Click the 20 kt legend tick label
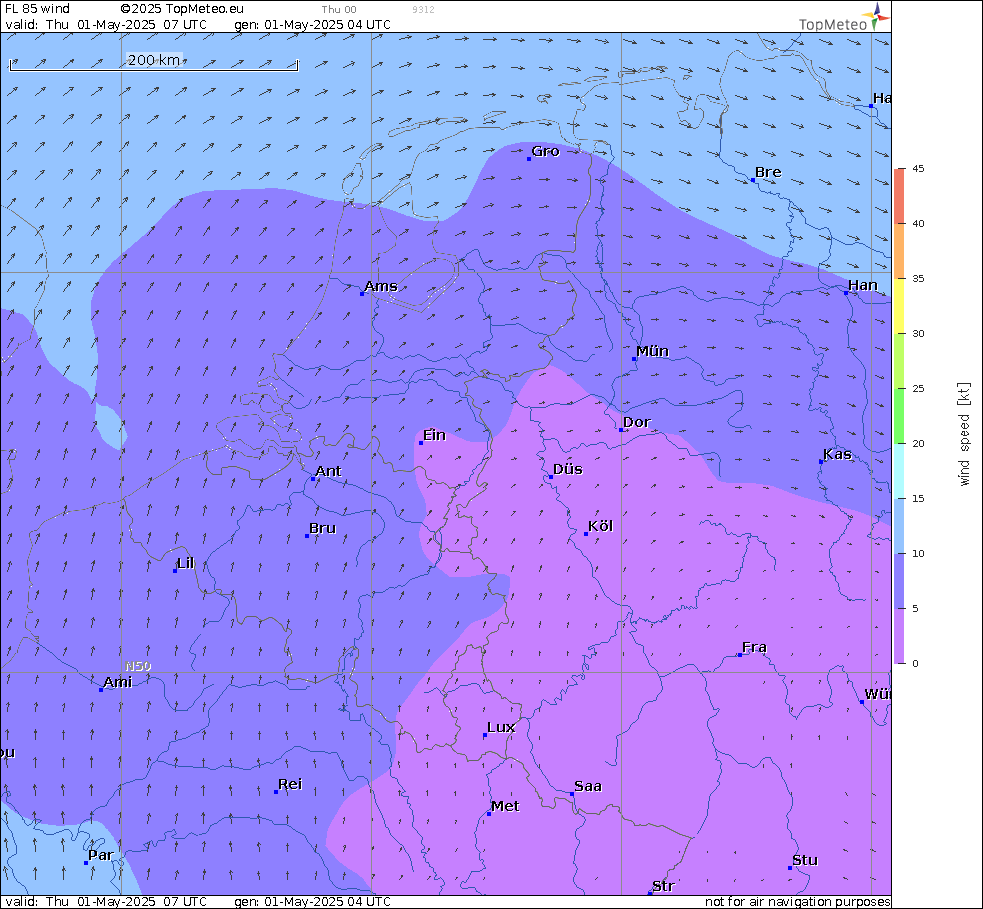 click(x=918, y=443)
